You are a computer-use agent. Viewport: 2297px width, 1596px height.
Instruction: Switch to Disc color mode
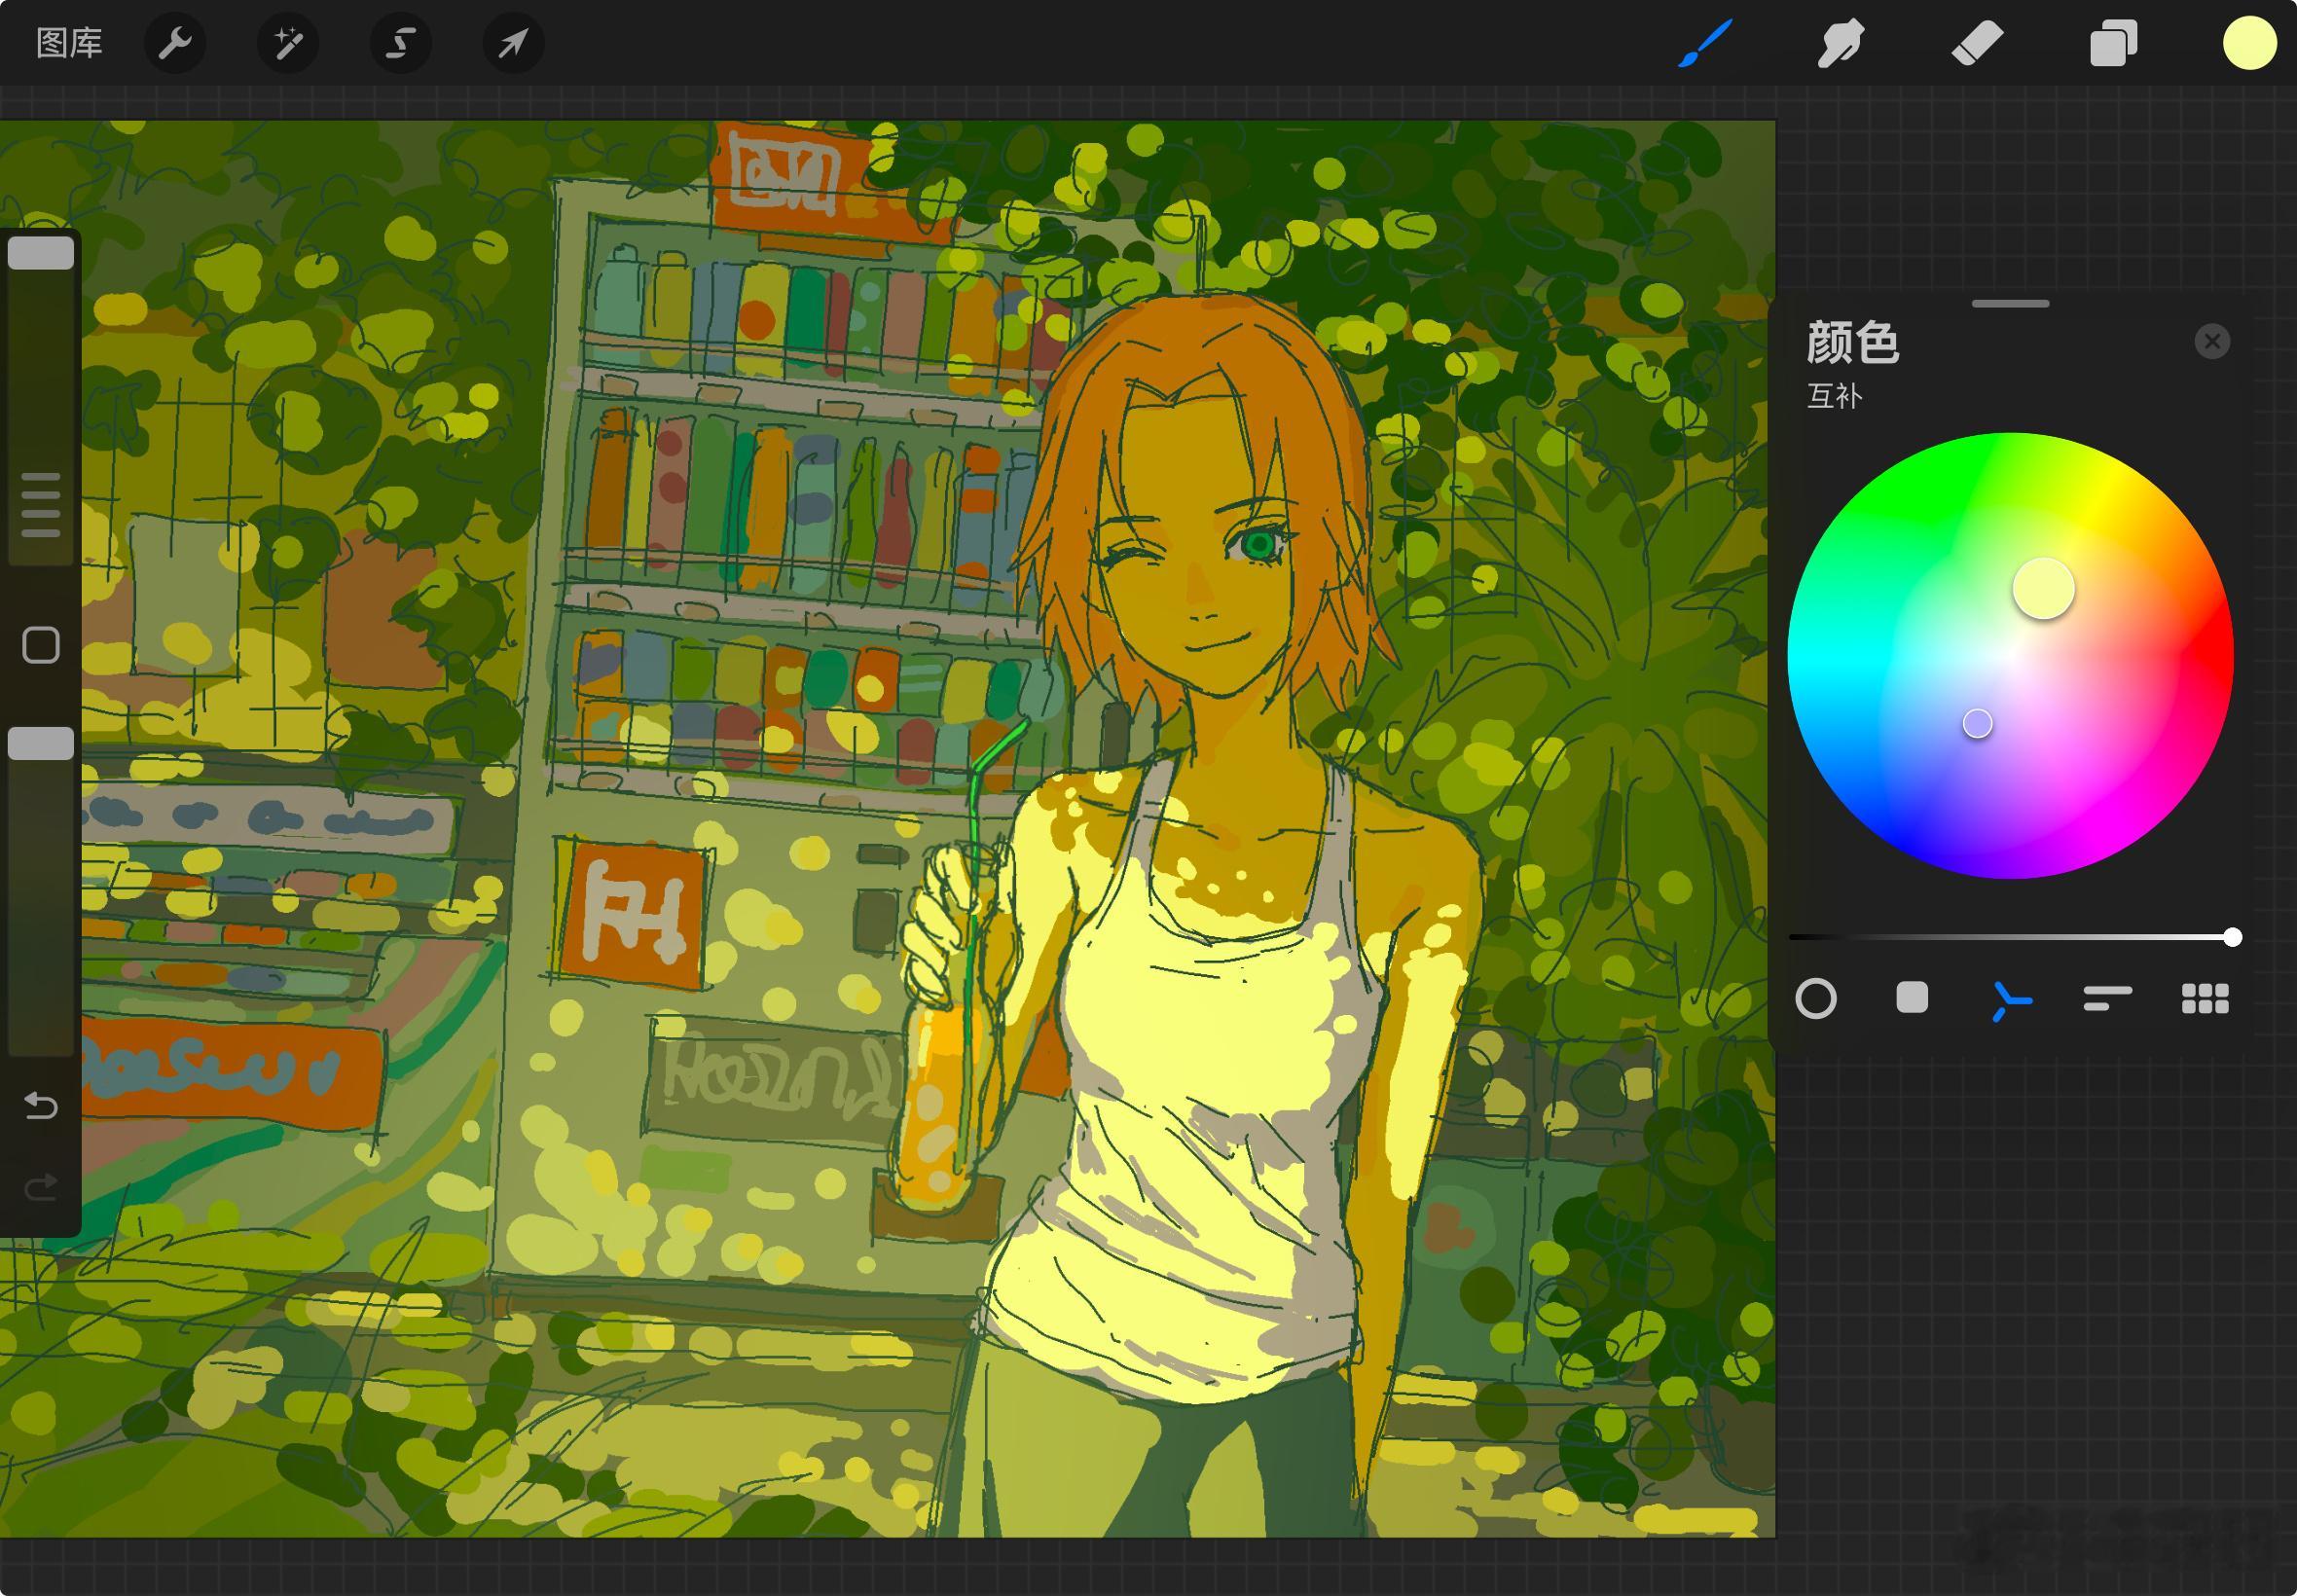(1816, 998)
